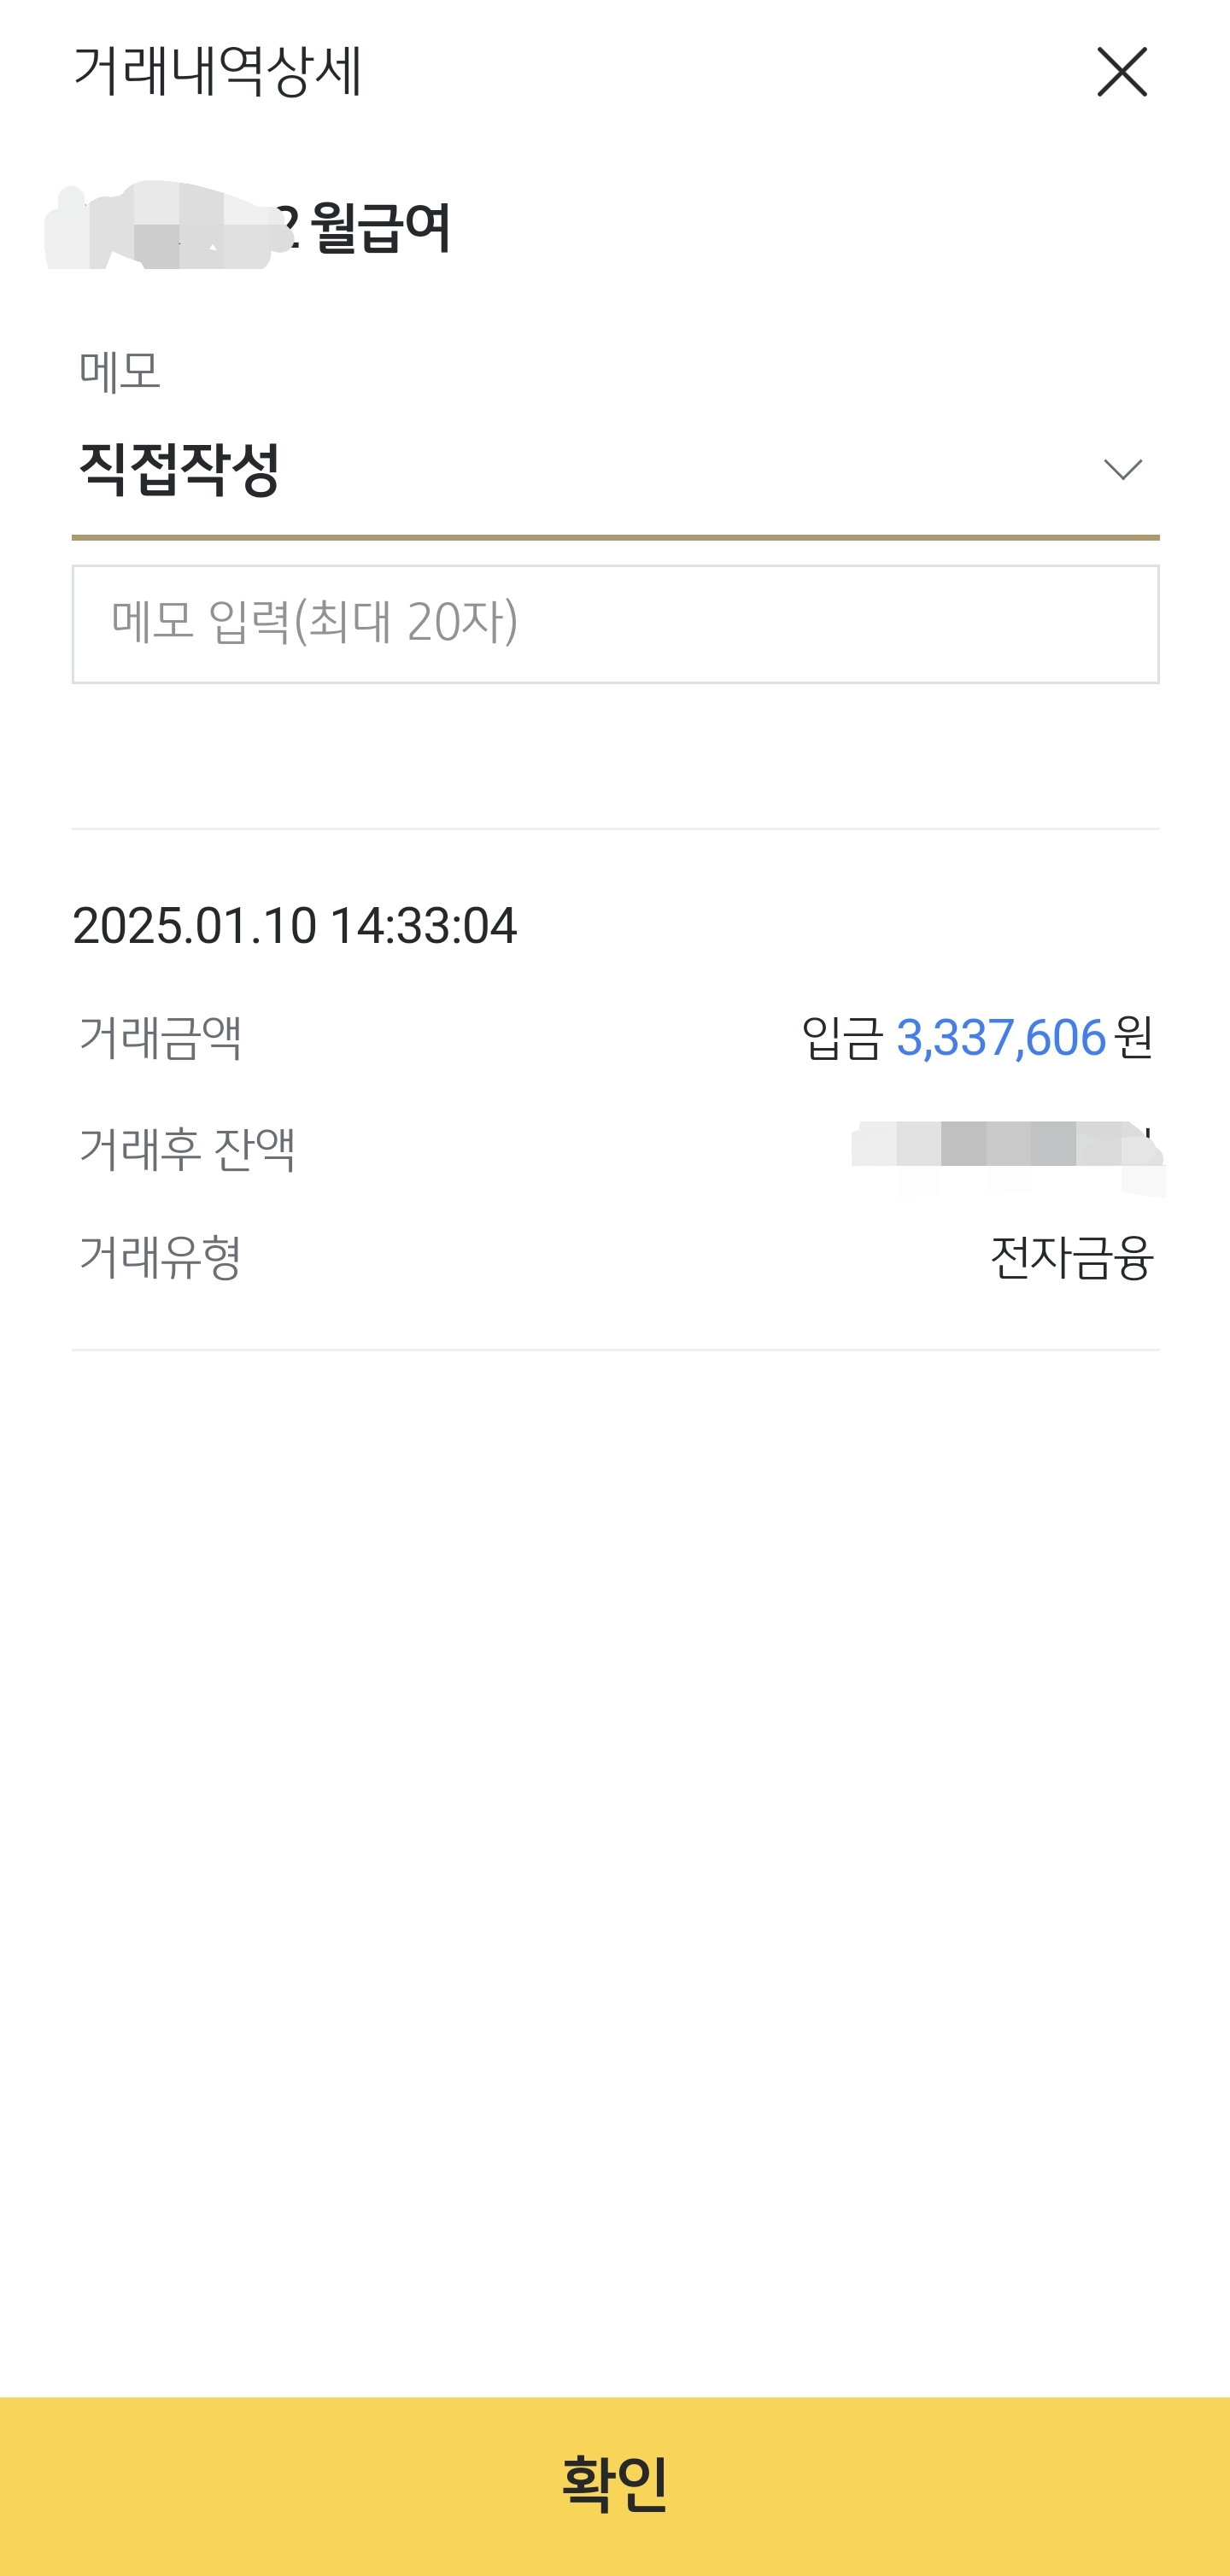
Task: Select the blue 3,337,606 deposit amount
Action: 1000,1037
